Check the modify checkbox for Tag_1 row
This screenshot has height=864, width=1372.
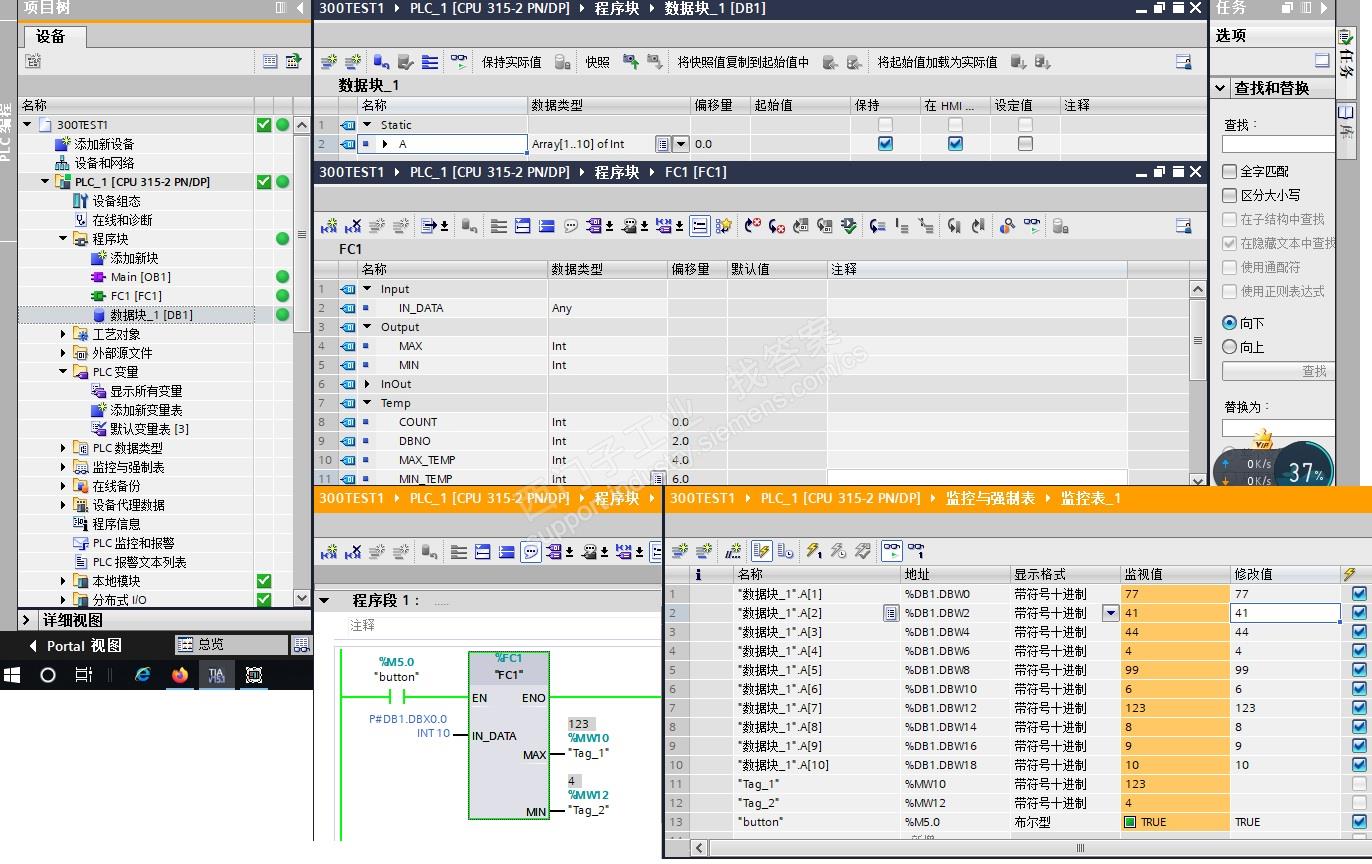point(1359,784)
